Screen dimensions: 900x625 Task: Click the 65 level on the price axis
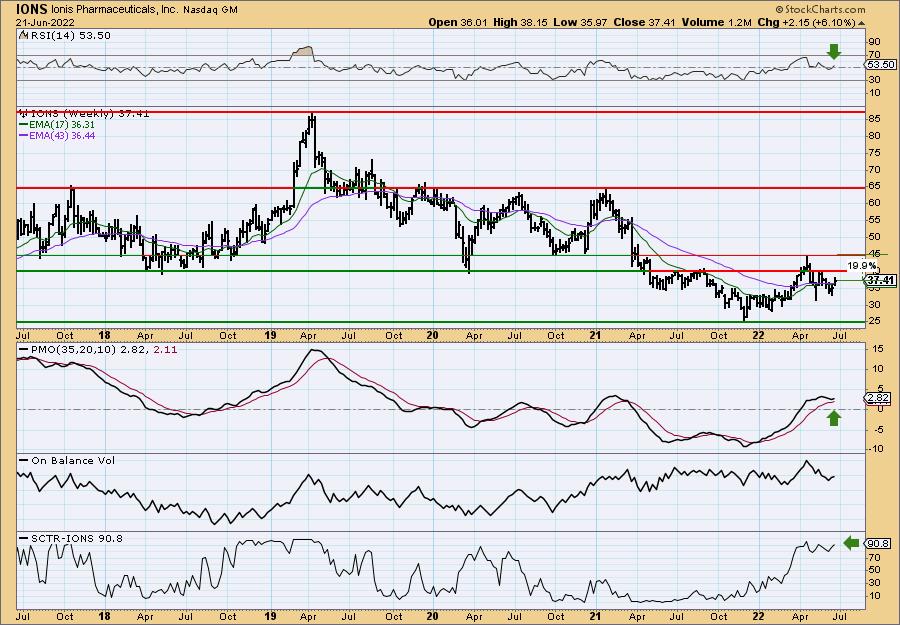(874, 187)
